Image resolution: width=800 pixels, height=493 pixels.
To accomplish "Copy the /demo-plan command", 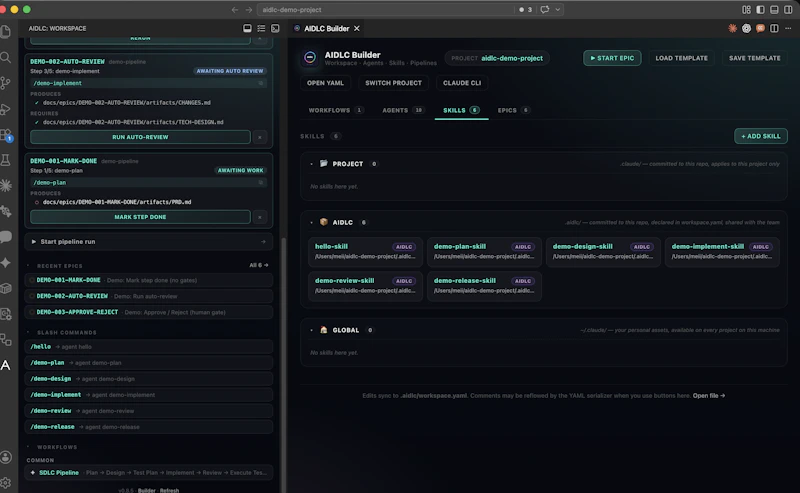I will tap(261, 183).
